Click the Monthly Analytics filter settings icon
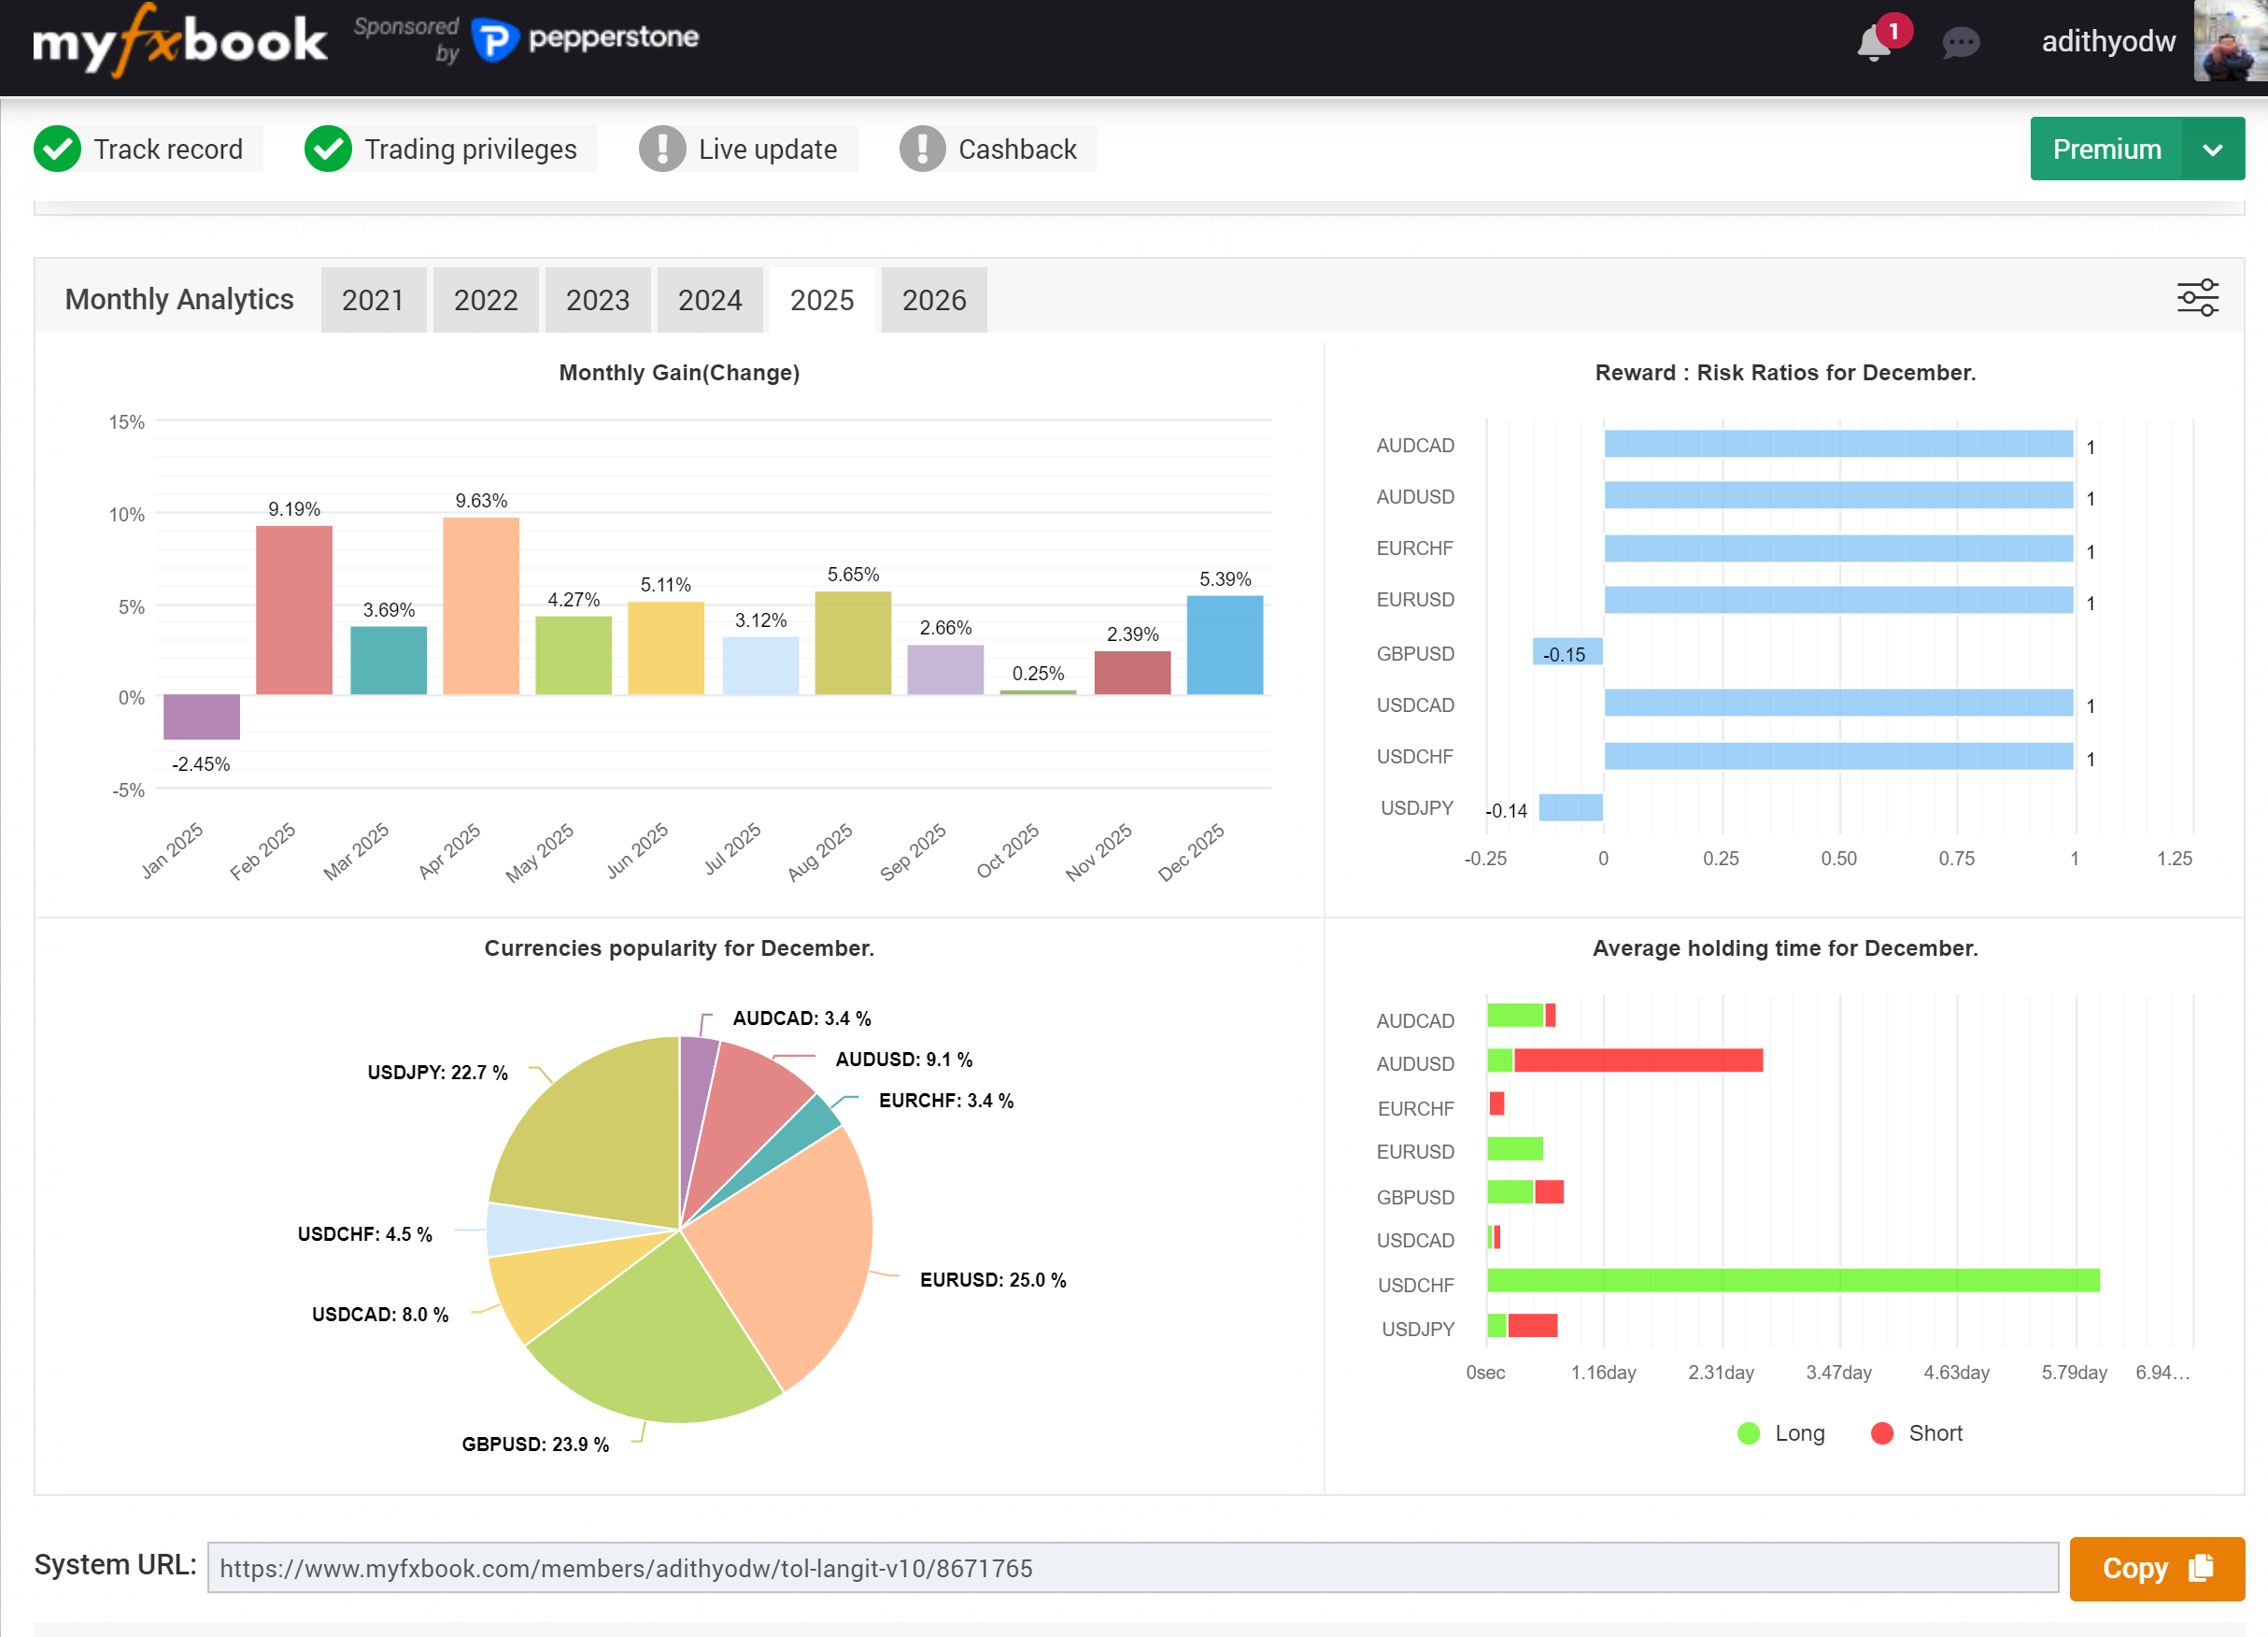The width and height of the screenshot is (2268, 1637). coord(2197,298)
